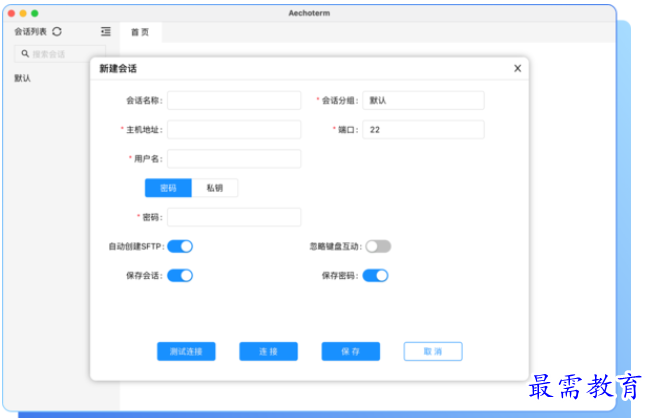This screenshot has width=650, height=418.
Task: Click the 取消 button
Action: pyautogui.click(x=433, y=351)
